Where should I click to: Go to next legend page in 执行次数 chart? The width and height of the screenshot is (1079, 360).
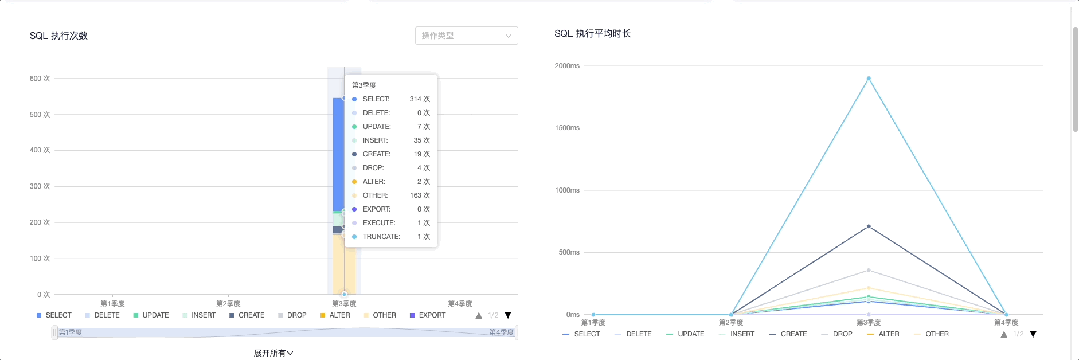[x=508, y=315]
